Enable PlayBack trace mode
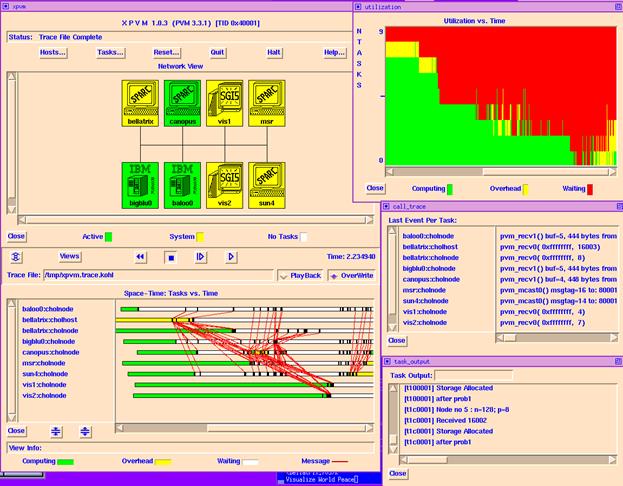 pos(300,275)
